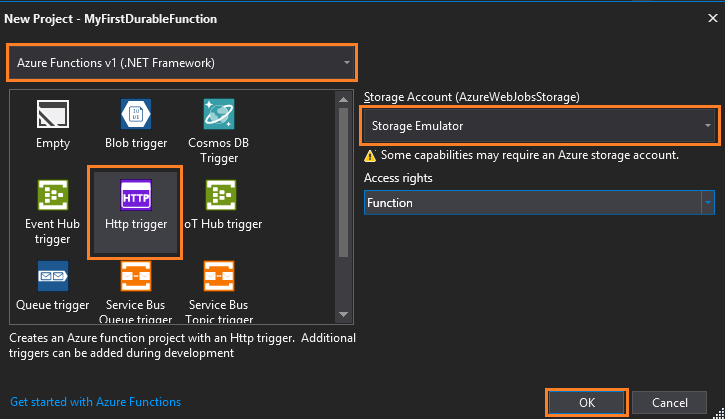Pick the Cosmos DB Trigger icon
This screenshot has height=419, width=725.
pos(219,114)
